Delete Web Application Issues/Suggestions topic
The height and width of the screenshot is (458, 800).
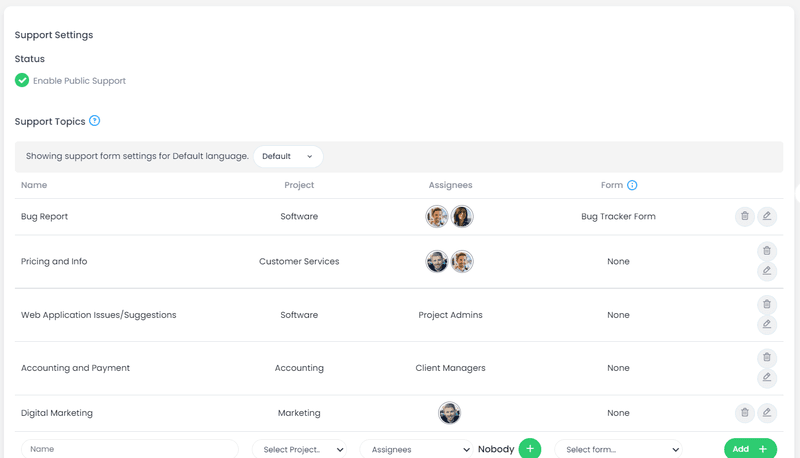point(766,304)
